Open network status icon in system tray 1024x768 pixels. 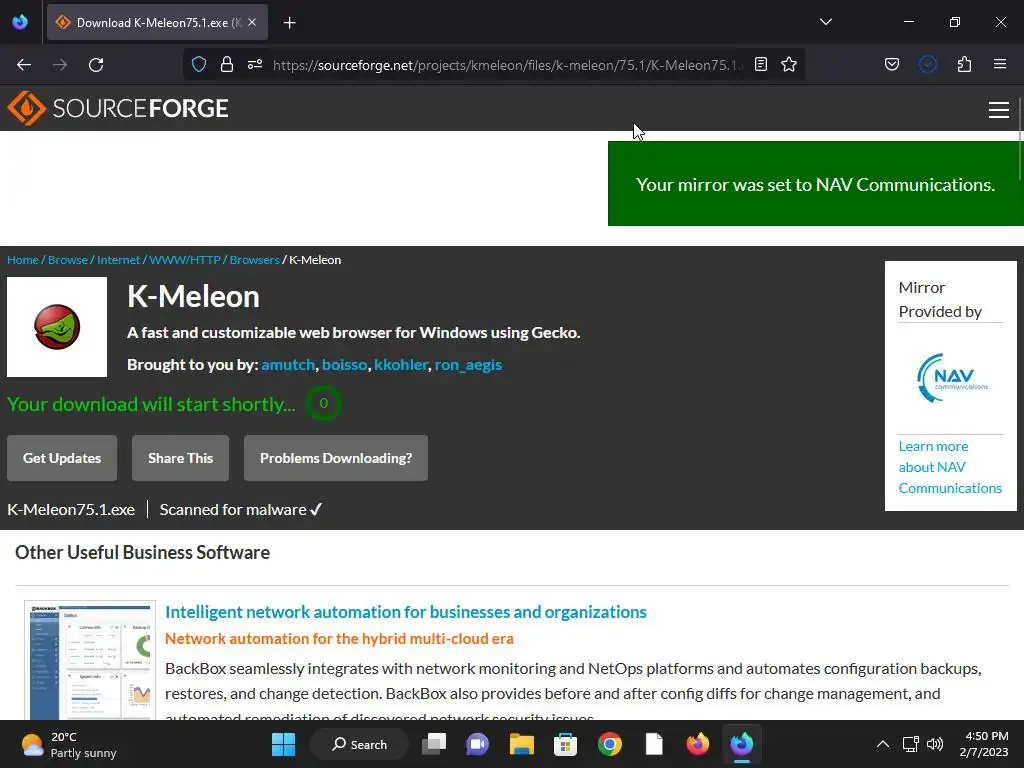[x=910, y=744]
